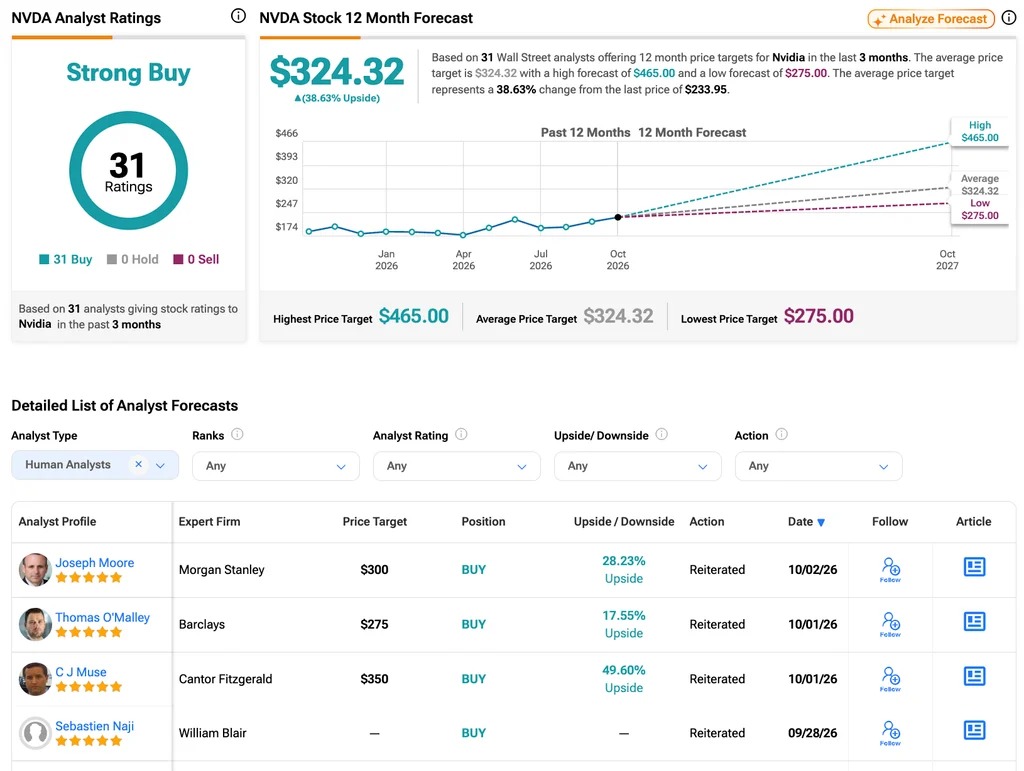Follow analyst Thomas O'Malley
Image resolution: width=1024 pixels, height=771 pixels.
click(891, 624)
